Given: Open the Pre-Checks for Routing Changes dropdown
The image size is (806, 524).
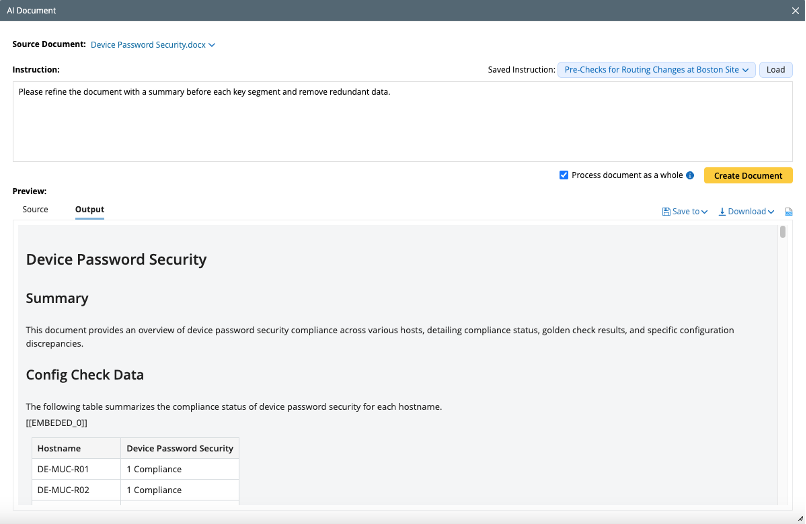Looking at the screenshot, I should click(656, 70).
